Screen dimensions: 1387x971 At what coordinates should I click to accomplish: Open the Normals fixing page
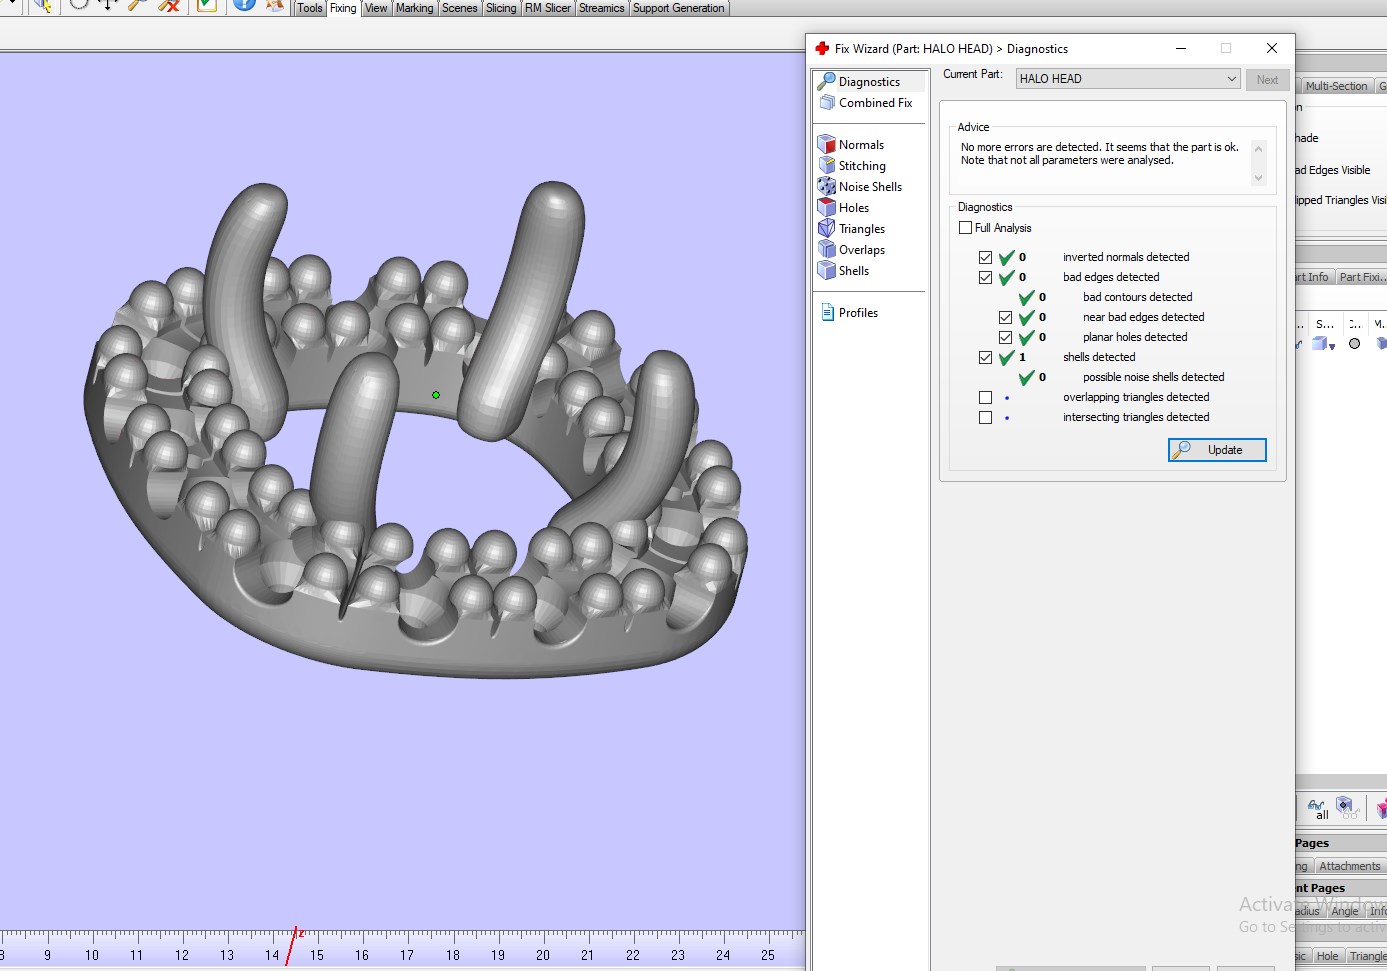860,145
